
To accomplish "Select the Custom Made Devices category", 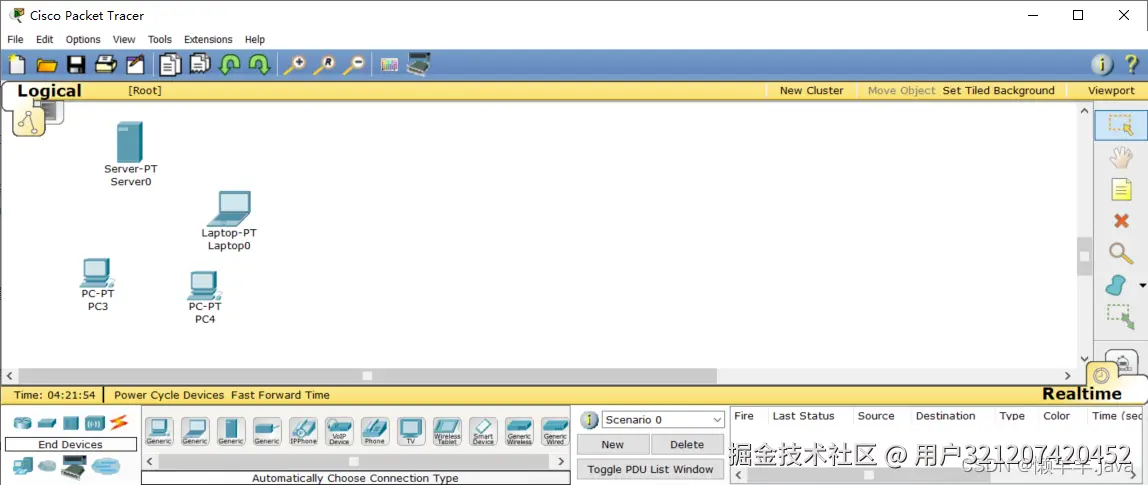I will (x=73, y=465).
